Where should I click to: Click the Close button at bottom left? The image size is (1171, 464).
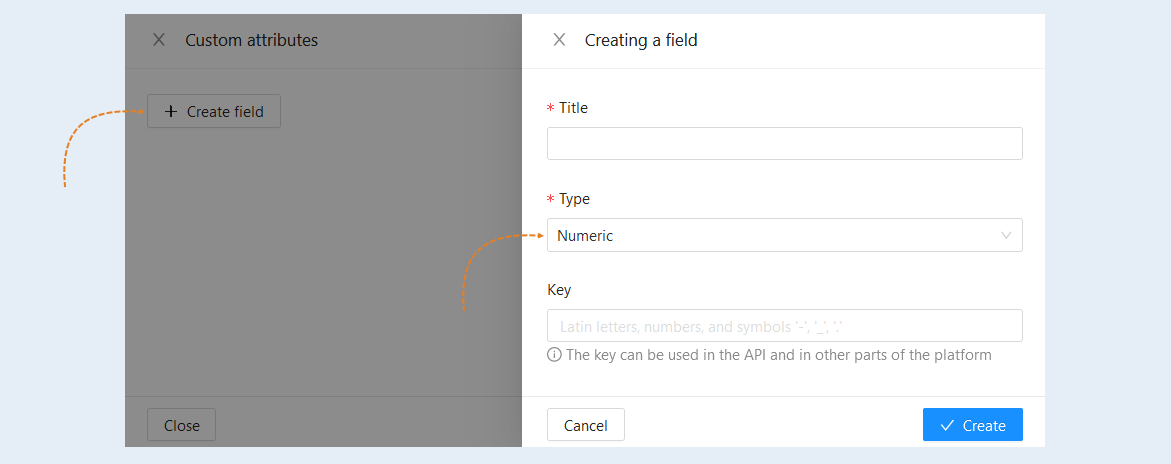[x=181, y=425]
